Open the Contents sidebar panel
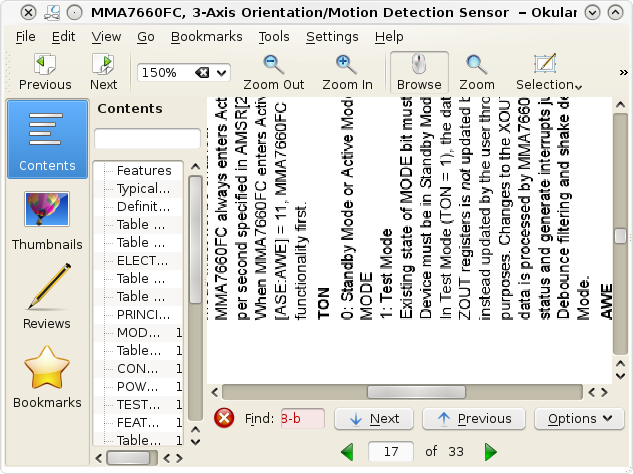633x474 pixels. click(x=47, y=139)
